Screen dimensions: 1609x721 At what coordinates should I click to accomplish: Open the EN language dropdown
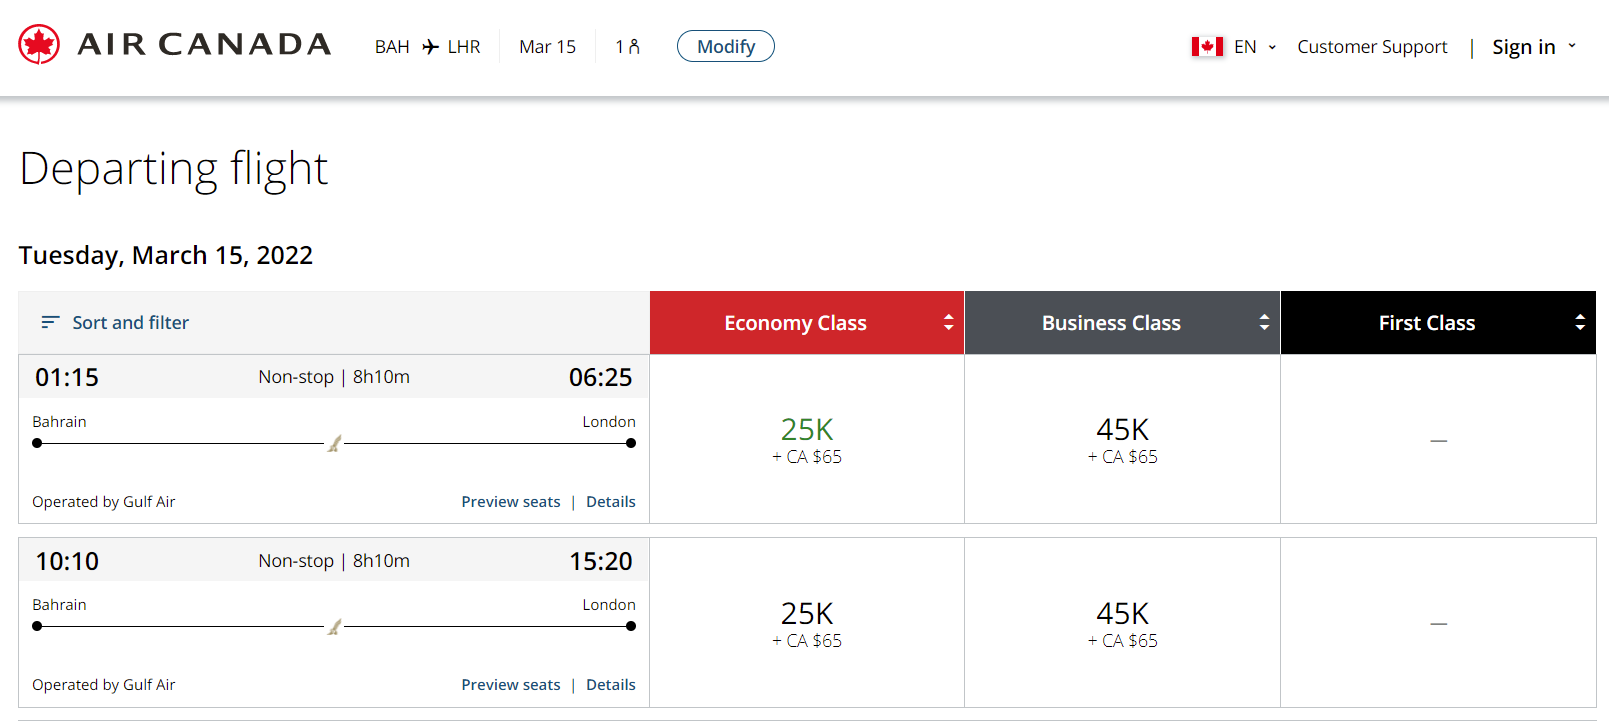1254,47
